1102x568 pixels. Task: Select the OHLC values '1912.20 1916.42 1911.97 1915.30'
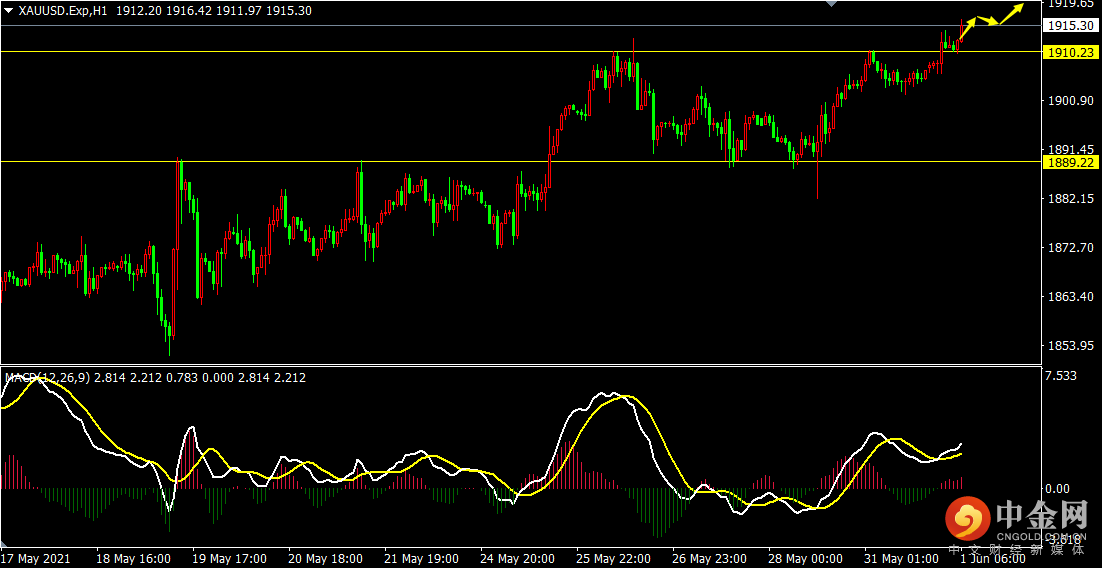[214, 11]
